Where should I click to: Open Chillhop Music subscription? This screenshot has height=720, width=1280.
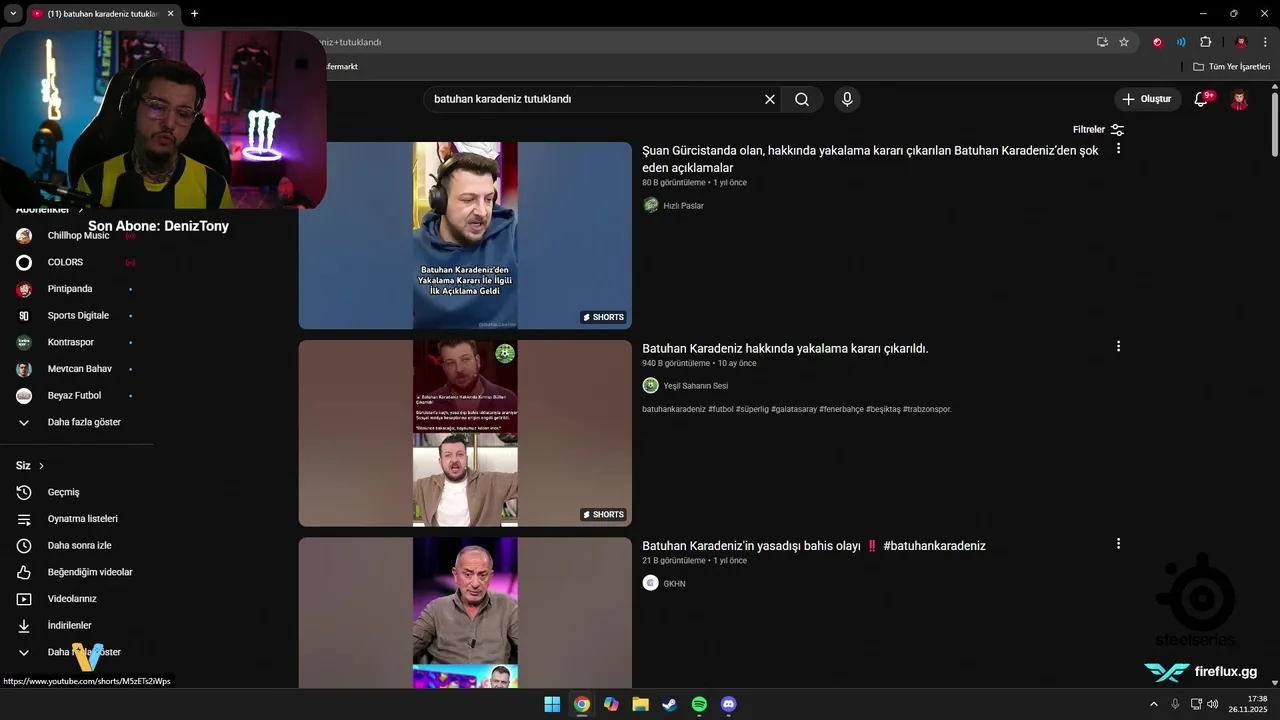coord(76,236)
